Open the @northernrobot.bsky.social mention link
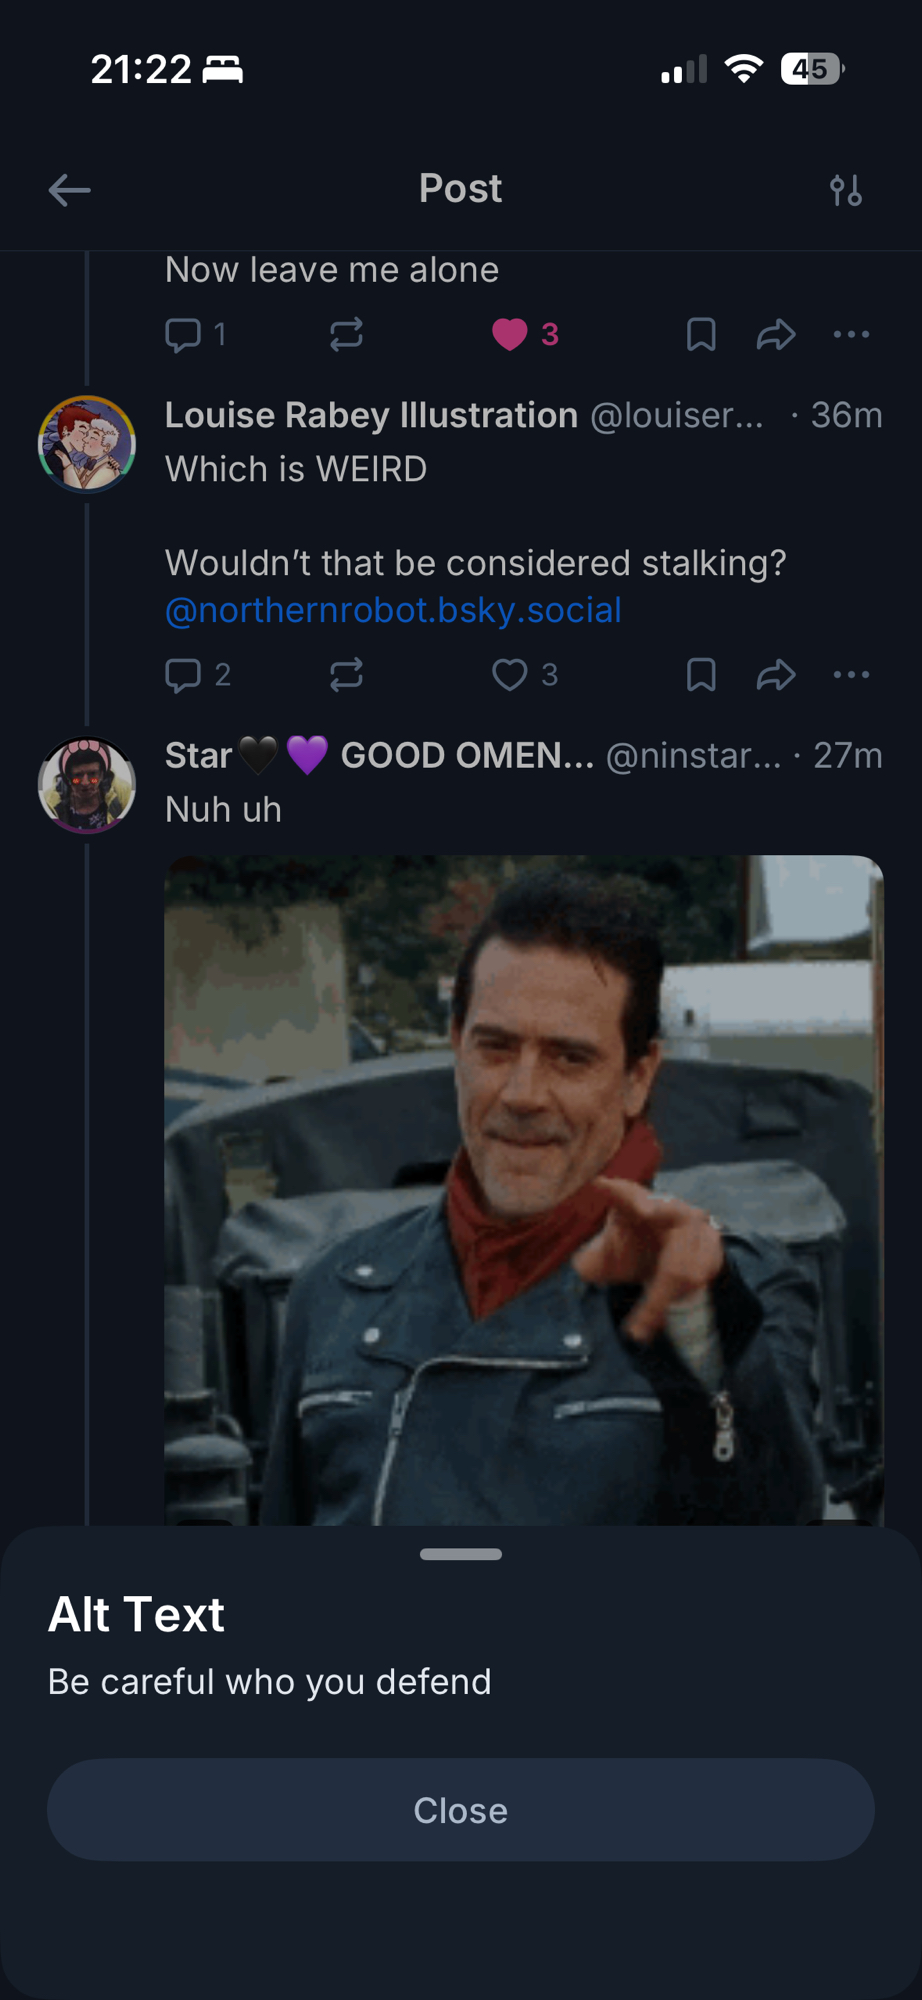This screenshot has width=922, height=2000. (393, 610)
